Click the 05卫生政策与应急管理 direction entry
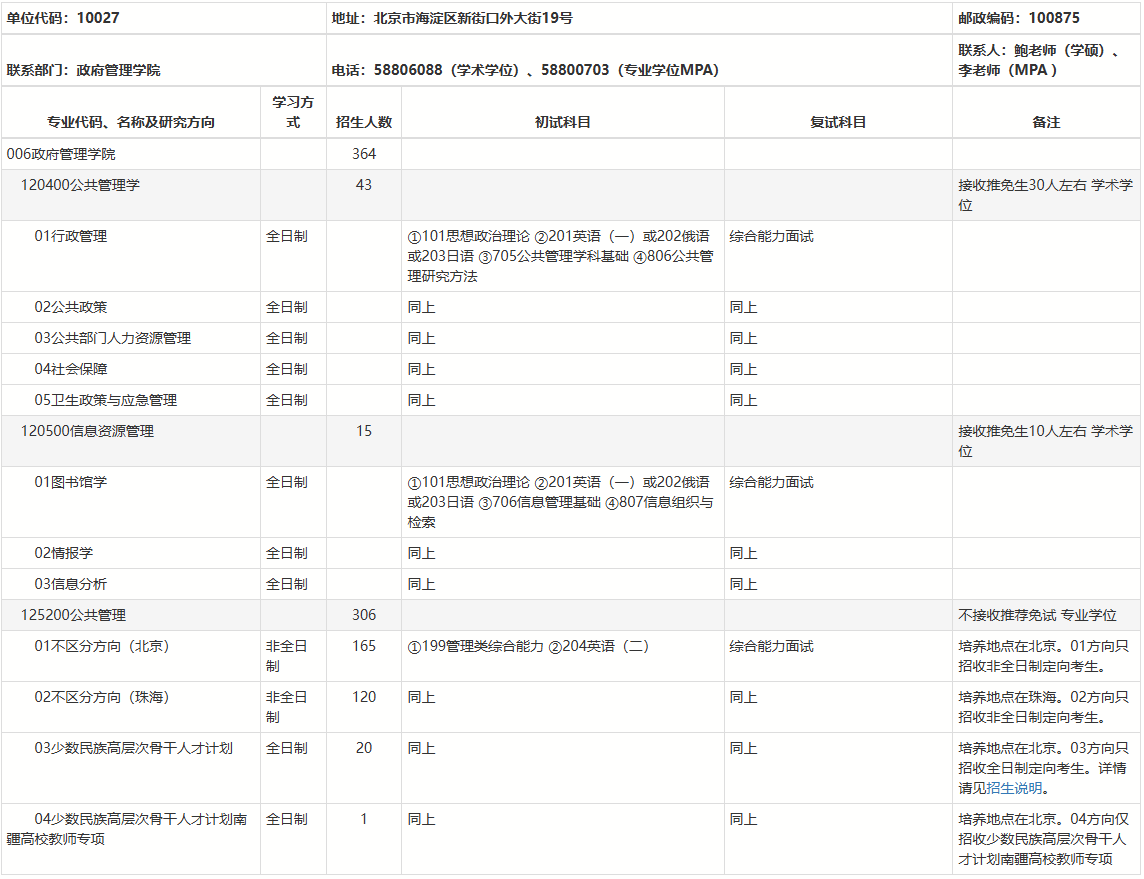This screenshot has height=879, width=1144. [106, 400]
